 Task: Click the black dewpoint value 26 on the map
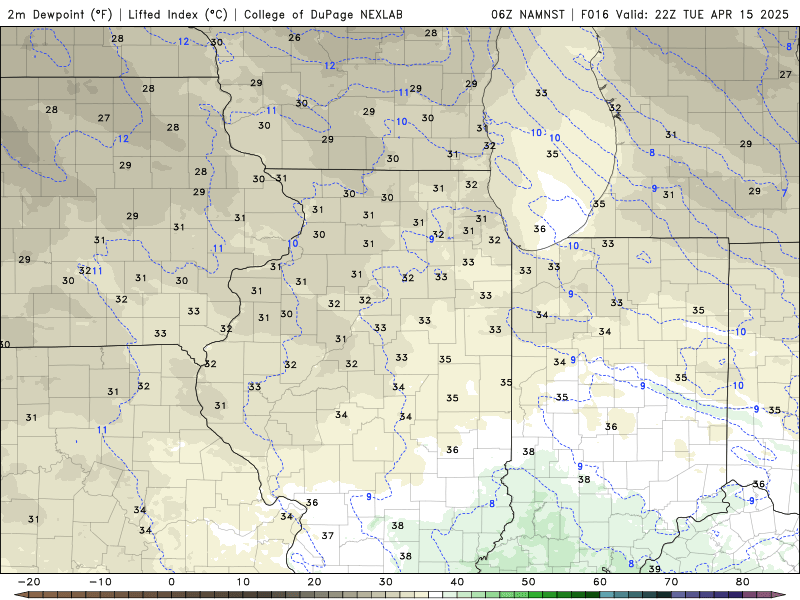[294, 37]
